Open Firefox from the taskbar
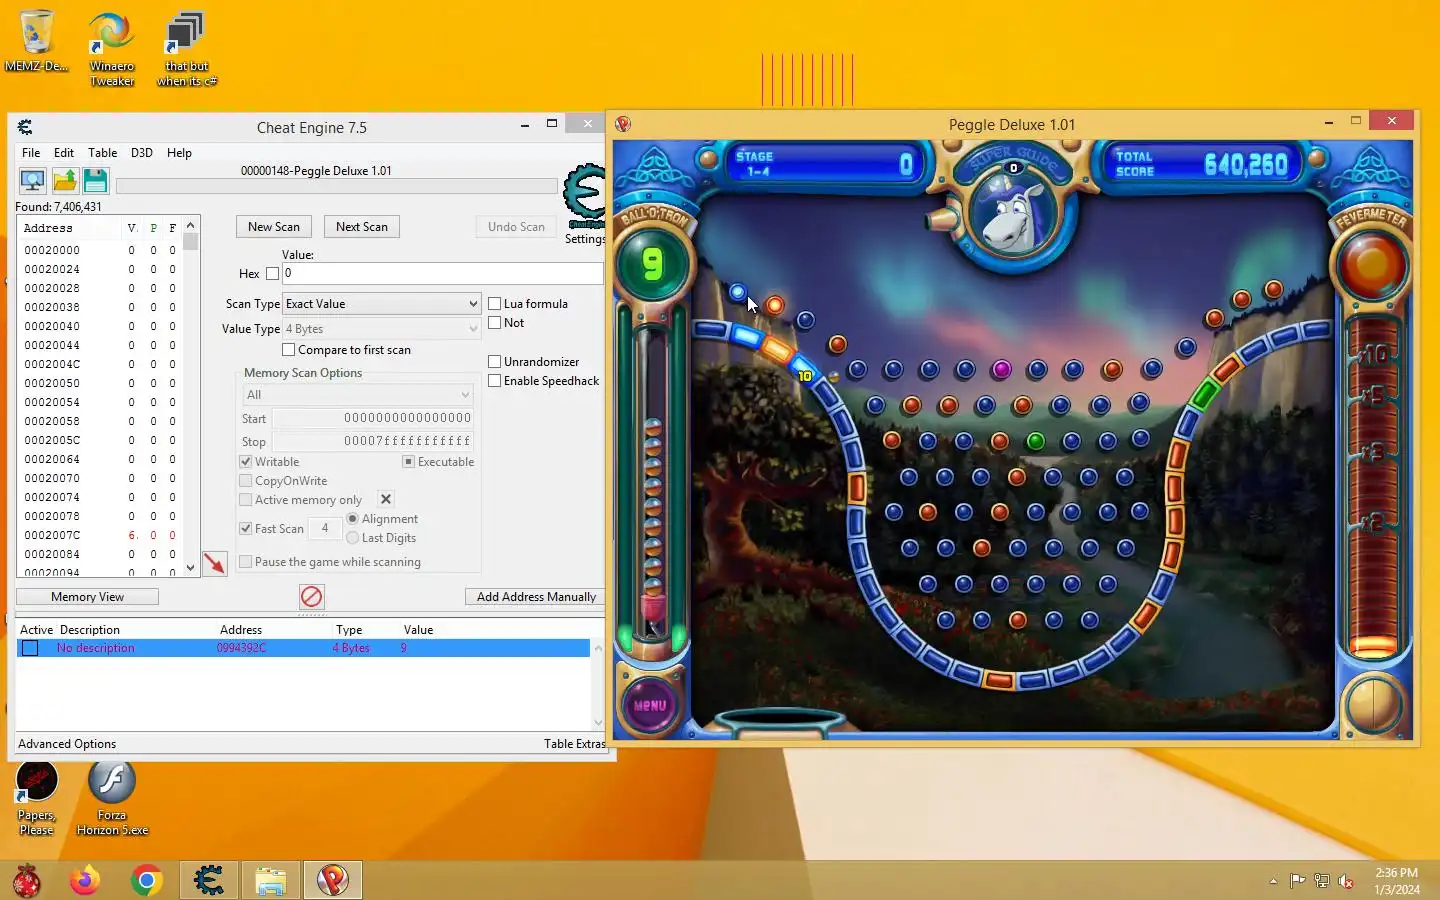1440x900 pixels. (85, 880)
